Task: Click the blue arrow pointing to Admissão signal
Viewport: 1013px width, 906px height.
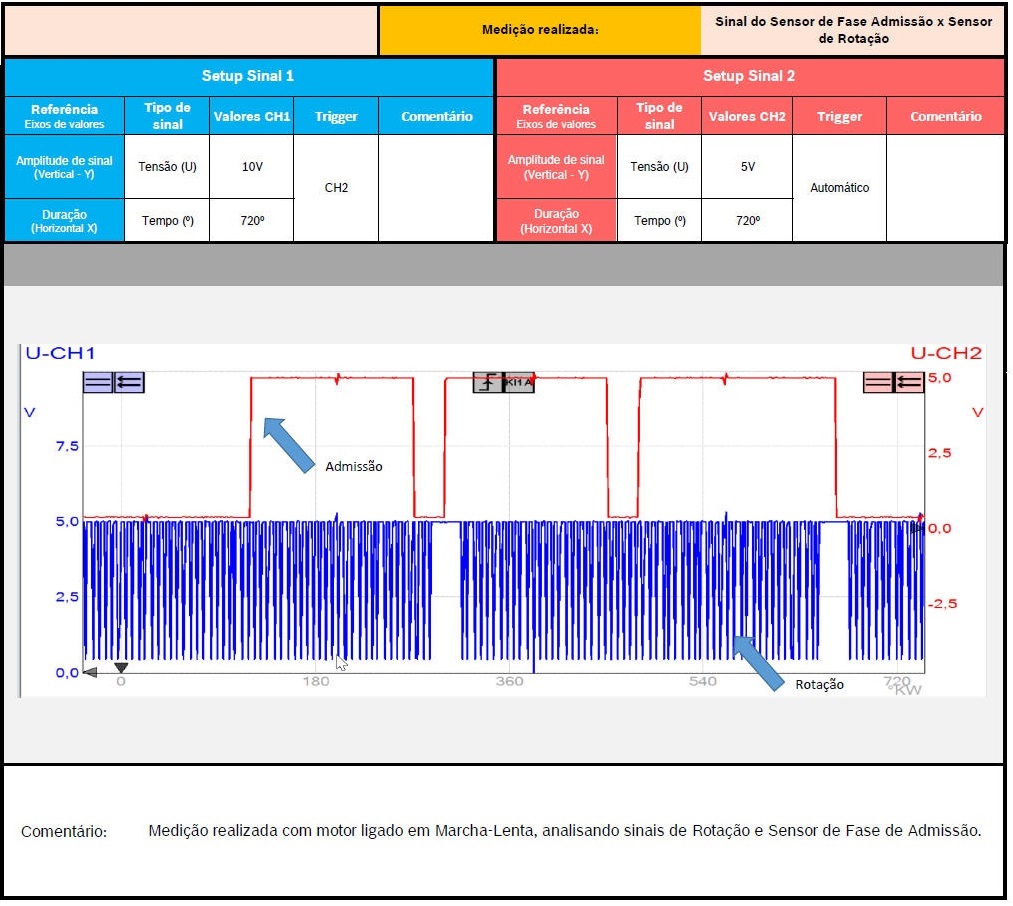Action: [289, 443]
